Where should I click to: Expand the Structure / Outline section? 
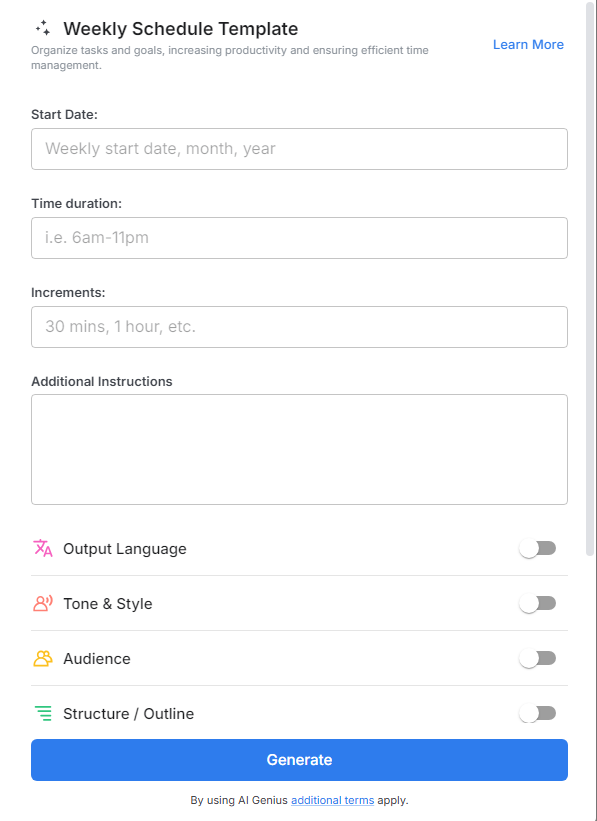130,713
